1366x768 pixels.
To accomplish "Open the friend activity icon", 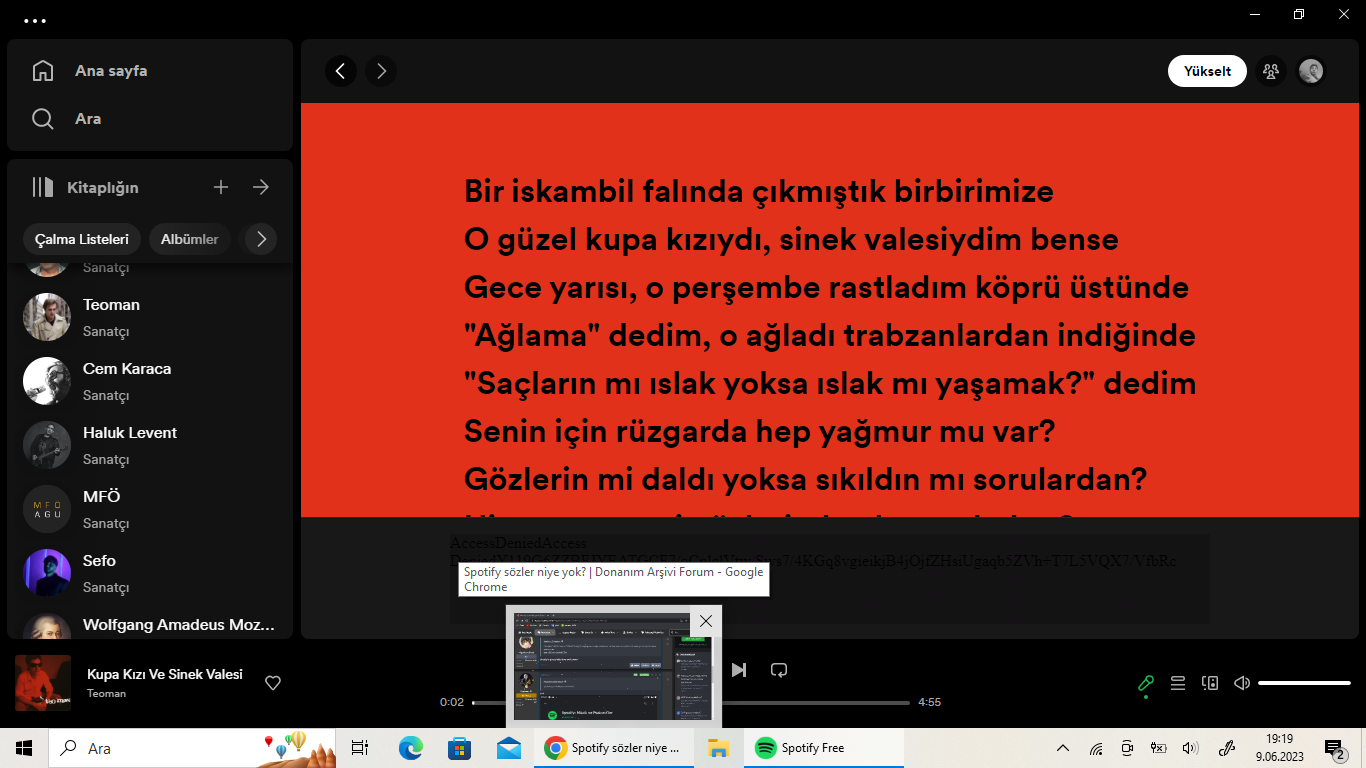I will click(x=1271, y=71).
